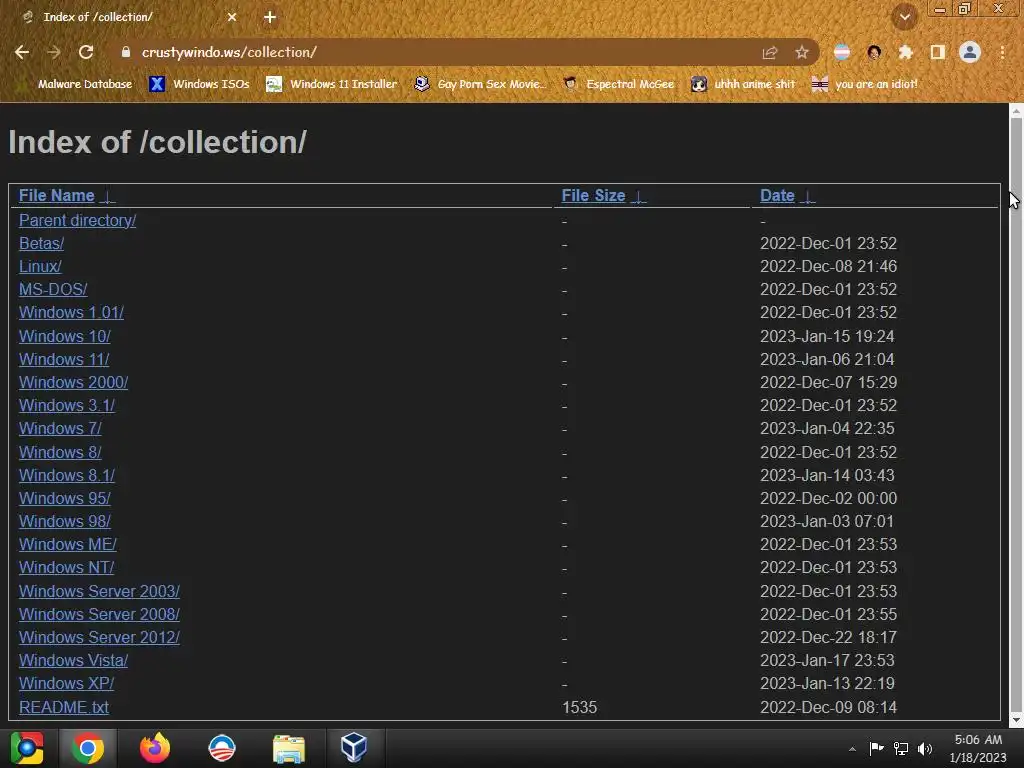
Task: Sort by Date column header
Action: [x=777, y=195]
